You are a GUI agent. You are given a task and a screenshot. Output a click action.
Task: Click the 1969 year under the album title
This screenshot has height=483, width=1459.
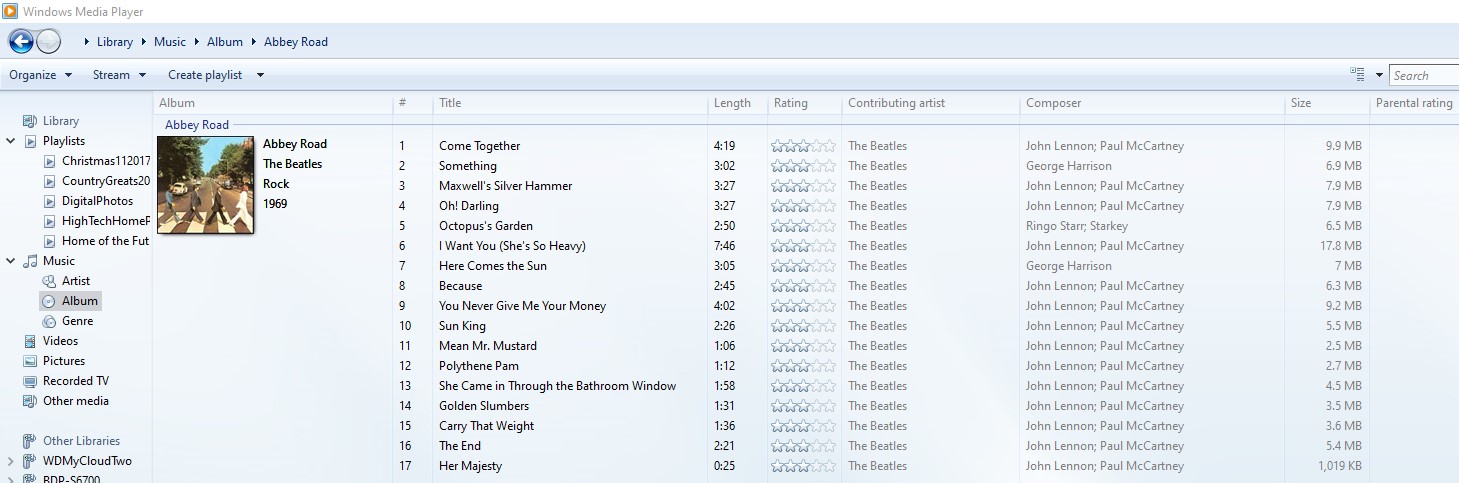[x=275, y=204]
